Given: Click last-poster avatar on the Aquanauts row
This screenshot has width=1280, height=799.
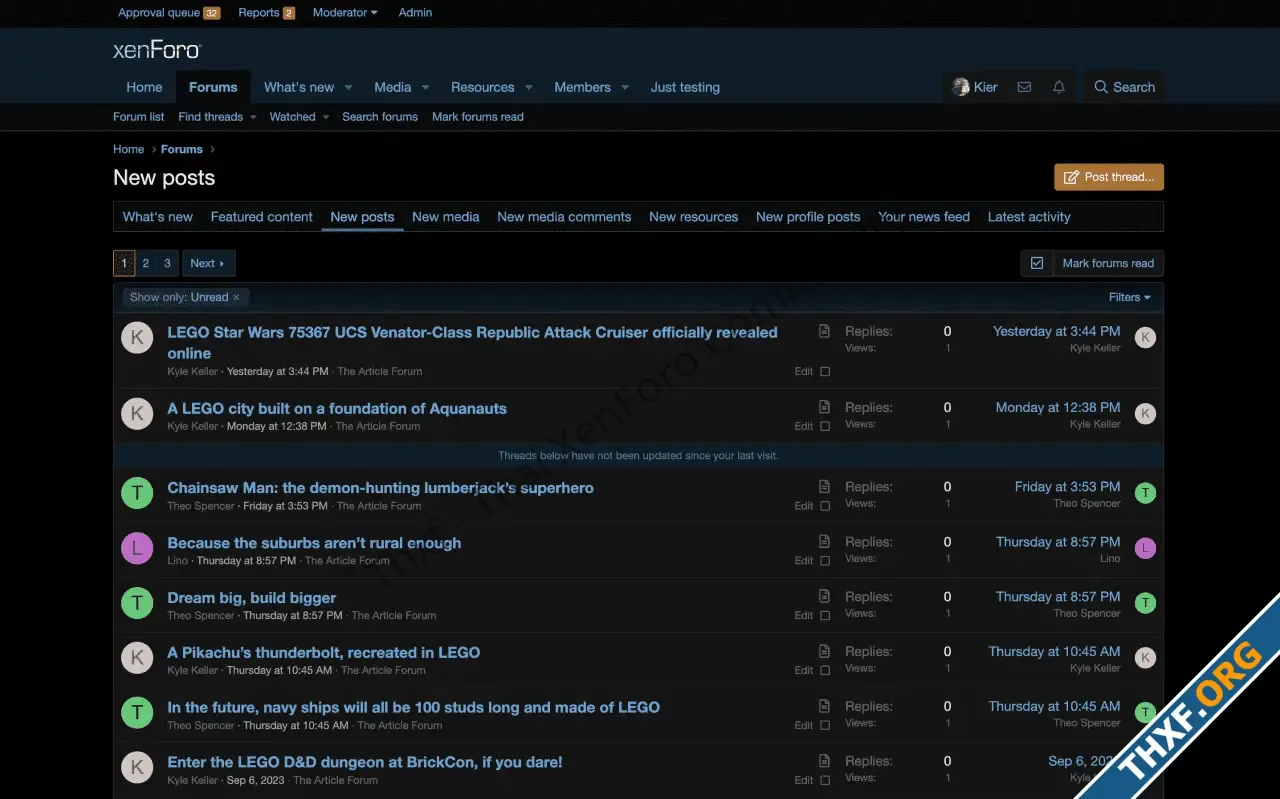Looking at the screenshot, I should pos(1145,413).
